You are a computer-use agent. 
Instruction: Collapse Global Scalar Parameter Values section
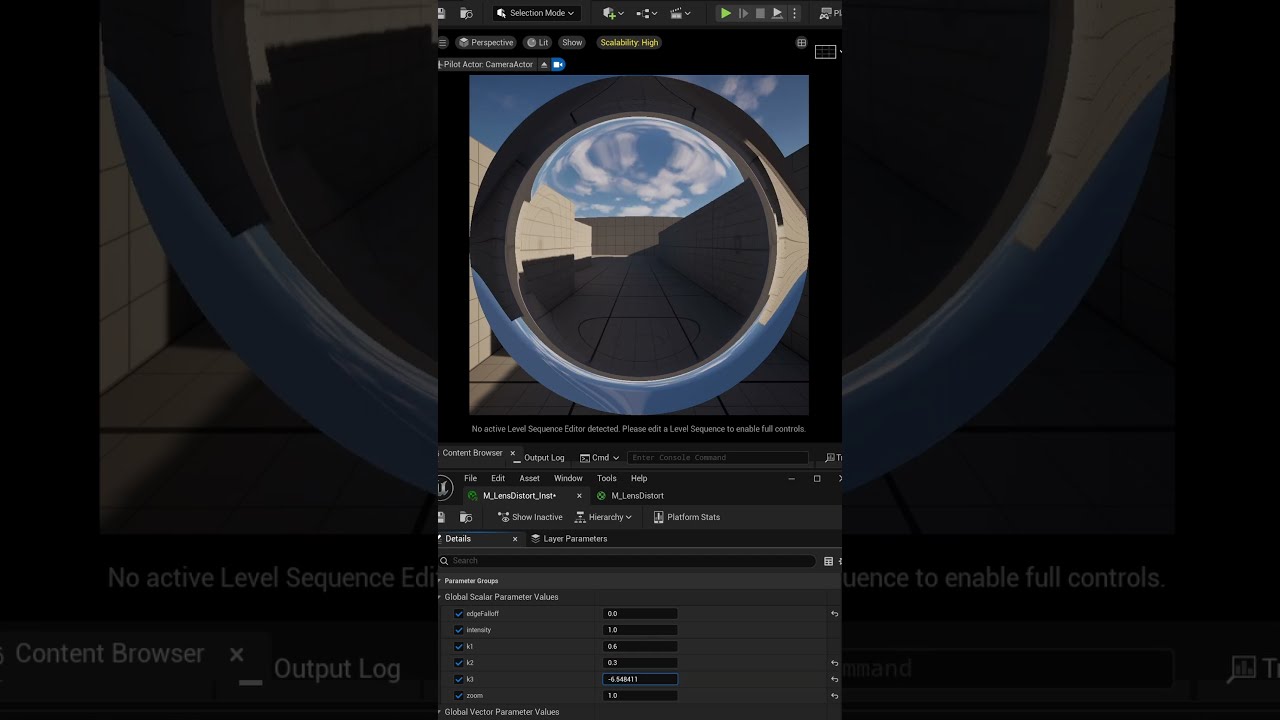pyautogui.click(x=439, y=597)
